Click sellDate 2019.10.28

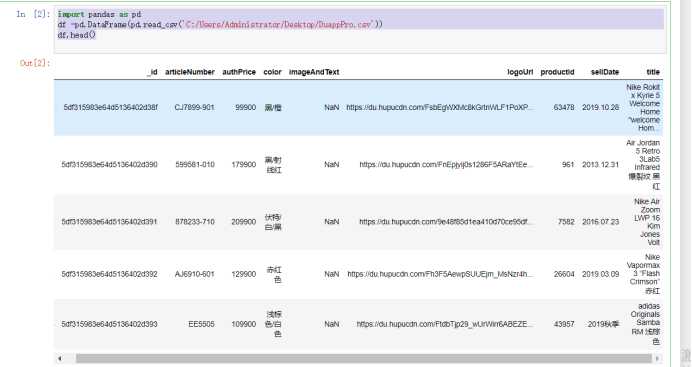tap(600, 108)
